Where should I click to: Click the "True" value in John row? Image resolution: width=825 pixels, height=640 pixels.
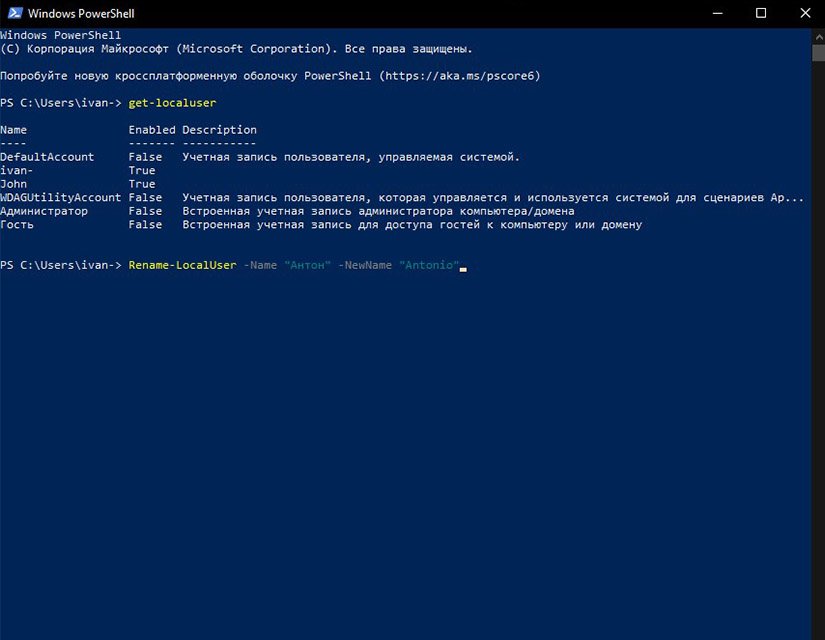(142, 184)
